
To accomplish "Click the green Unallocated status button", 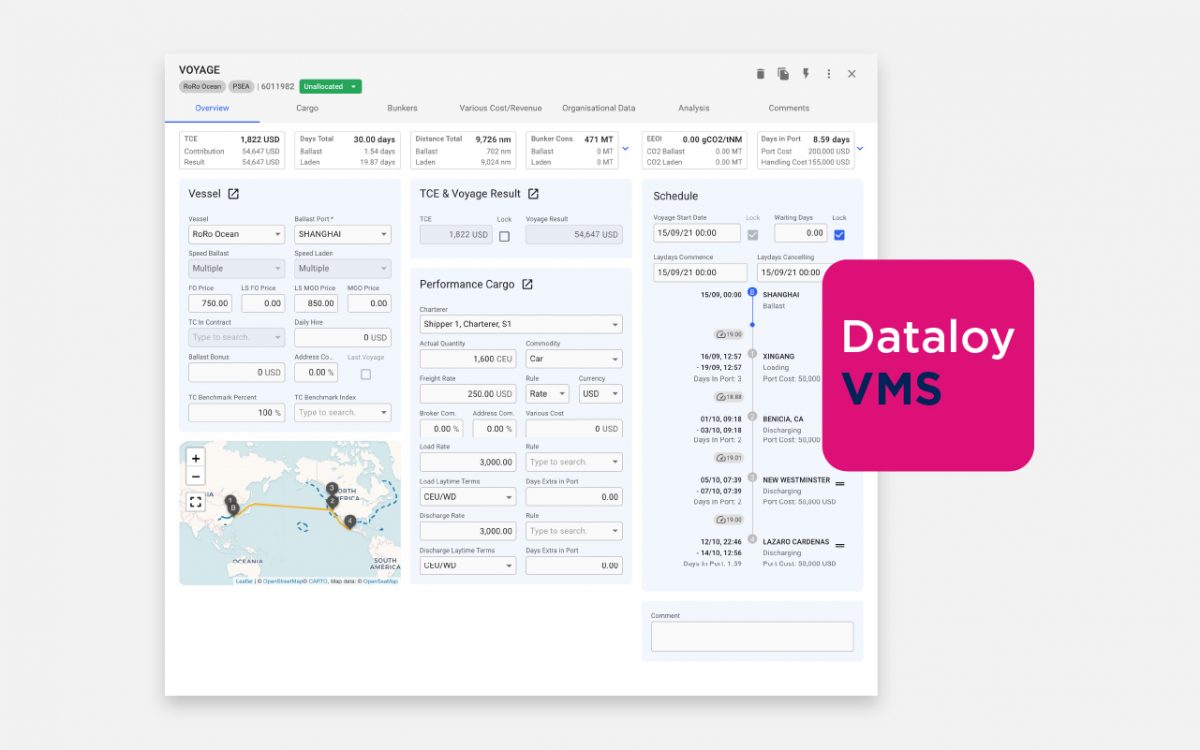I will (330, 86).
